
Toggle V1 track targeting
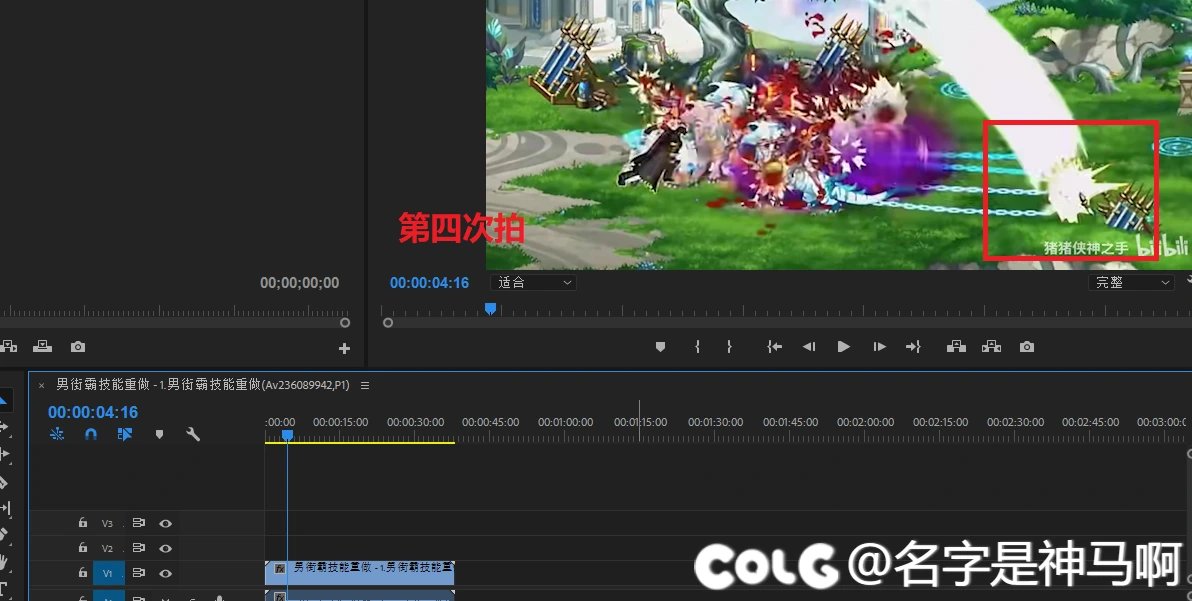(x=108, y=574)
